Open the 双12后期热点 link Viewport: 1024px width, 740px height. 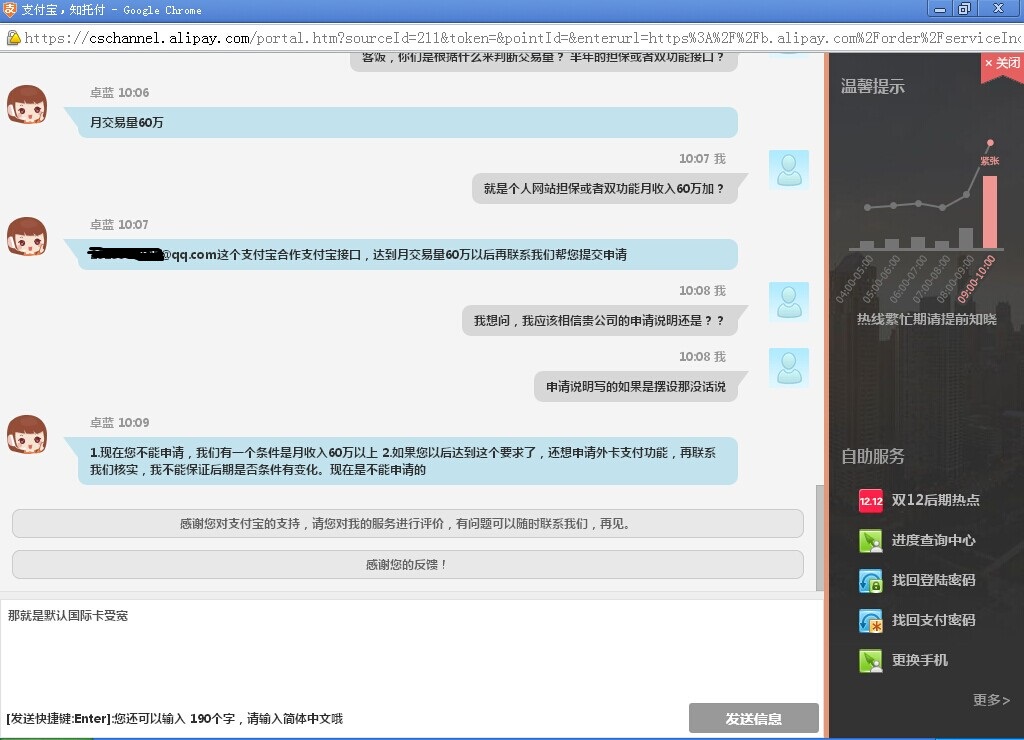(x=935, y=500)
